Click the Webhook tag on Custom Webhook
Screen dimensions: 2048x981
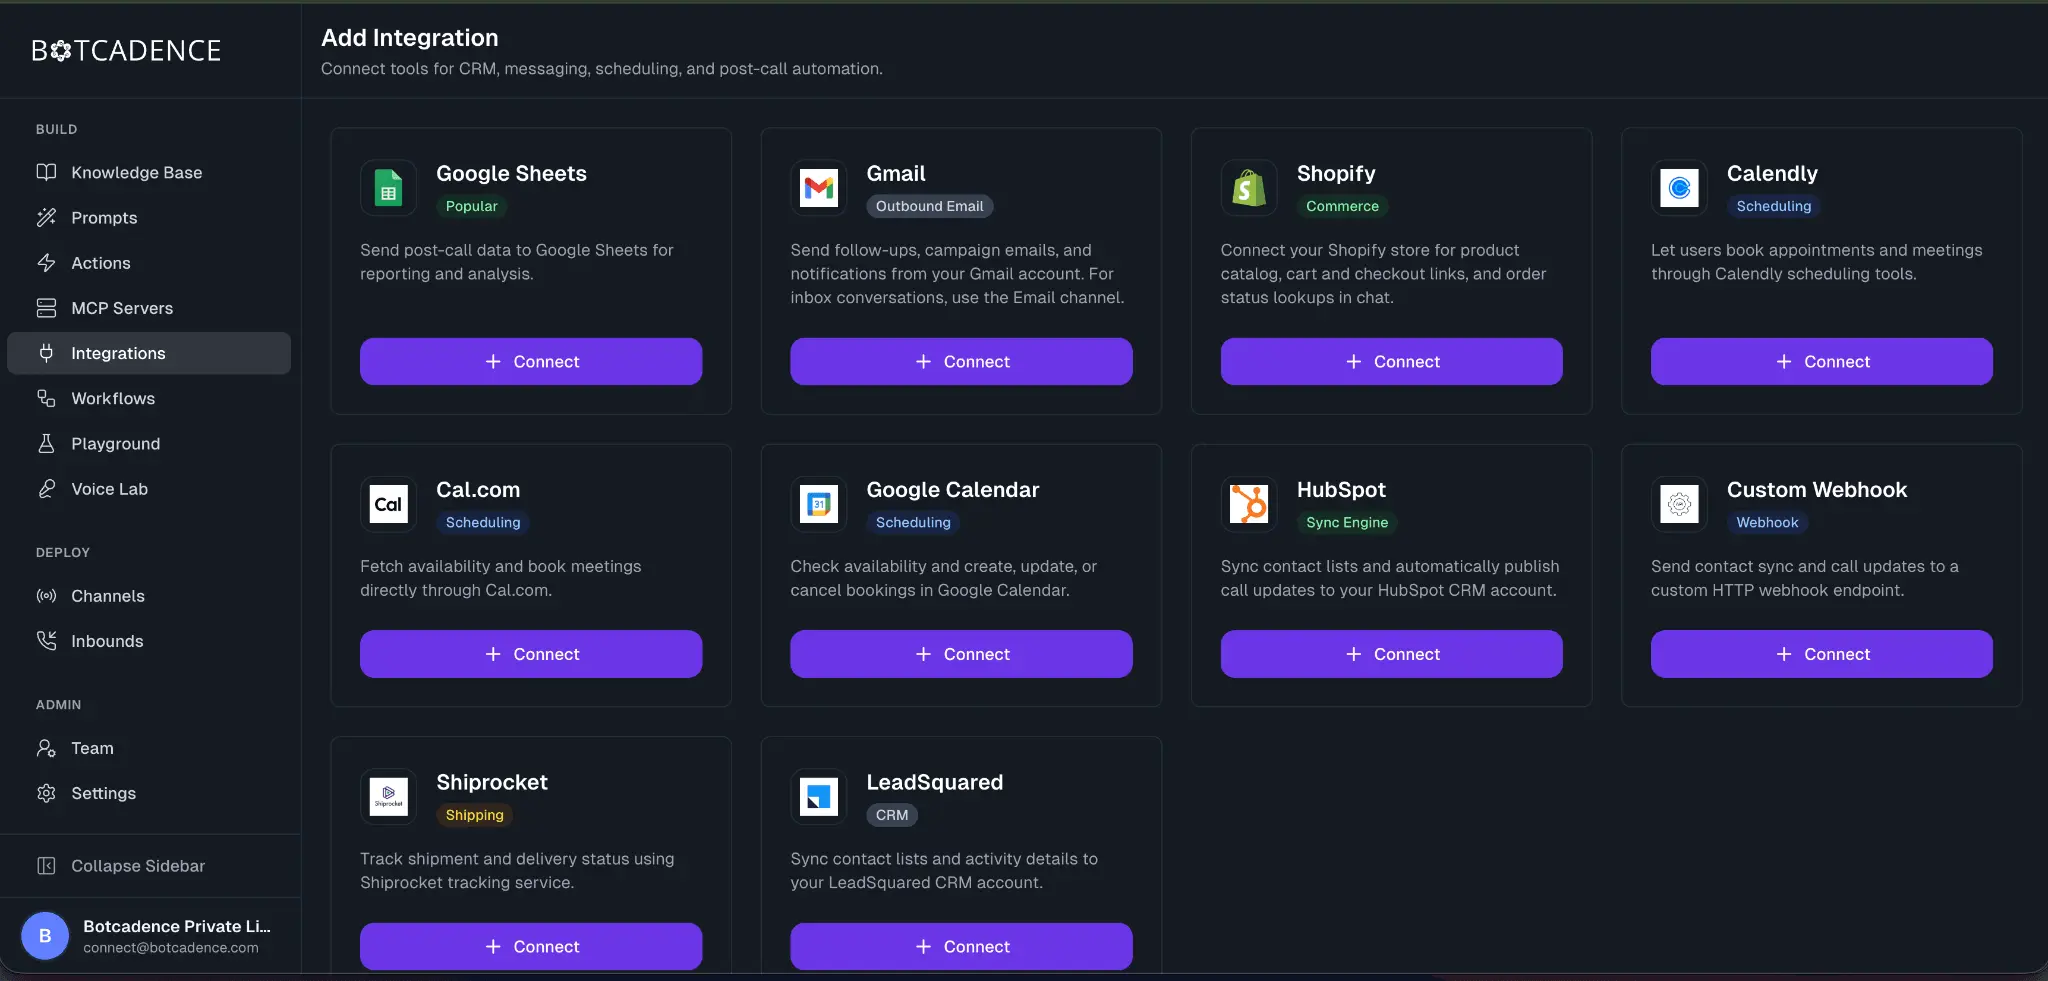pyautogui.click(x=1767, y=522)
